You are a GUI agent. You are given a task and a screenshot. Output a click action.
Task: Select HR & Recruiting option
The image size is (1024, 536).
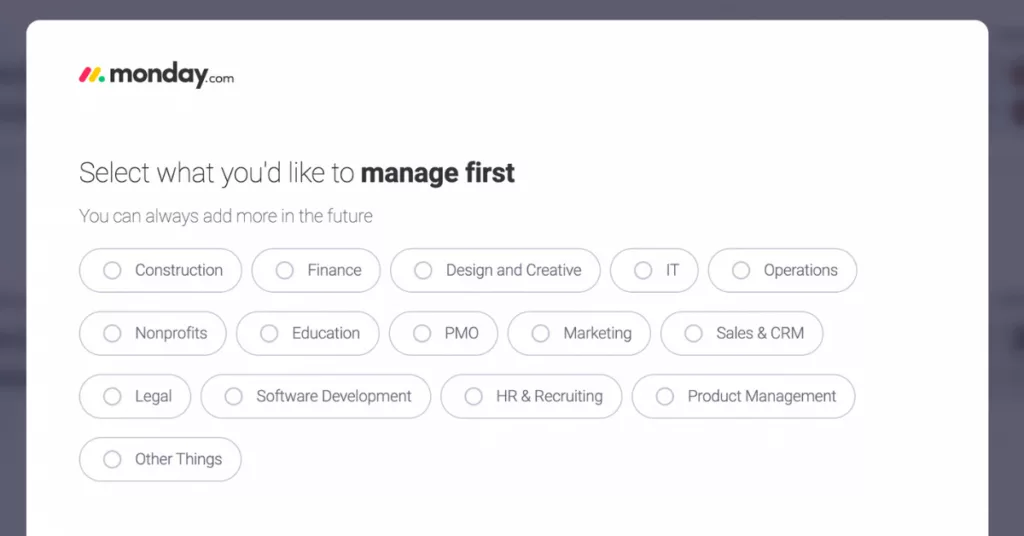[532, 396]
